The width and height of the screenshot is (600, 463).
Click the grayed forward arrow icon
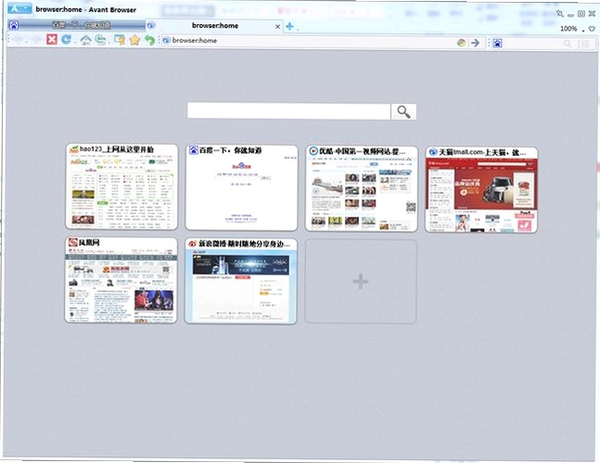[x=36, y=39]
